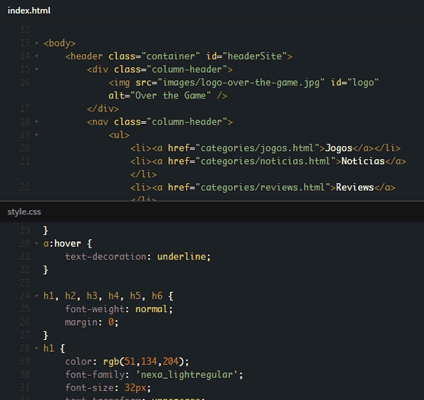Viewport: 424px width, 400px height.
Task: Click line number 23 in style.css gutter
Action: 25,283
